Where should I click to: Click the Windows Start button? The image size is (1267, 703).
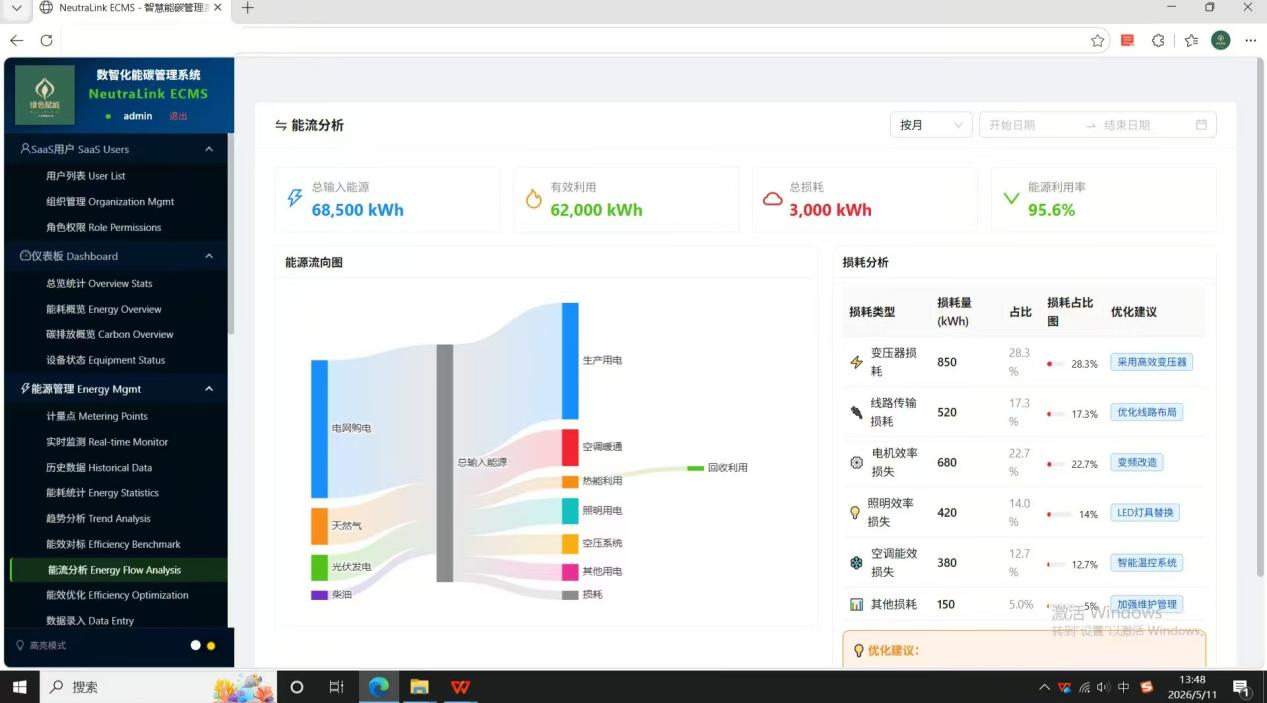(19, 687)
